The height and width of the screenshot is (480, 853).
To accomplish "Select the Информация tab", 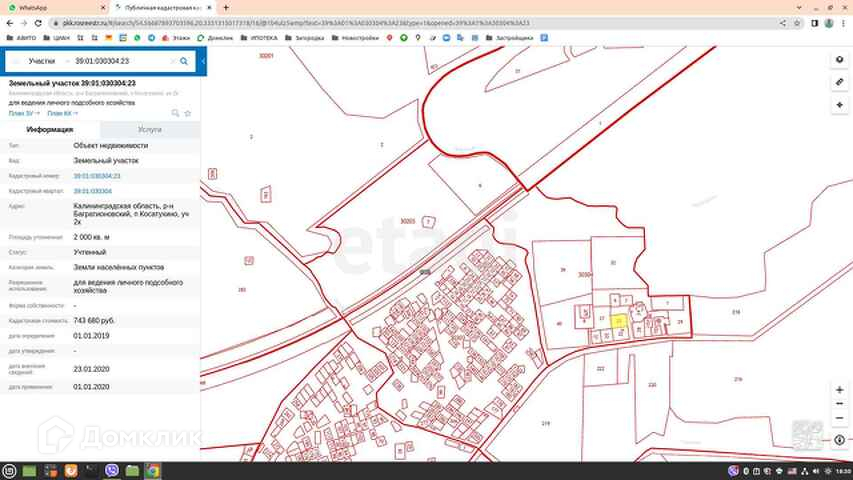I will tap(50, 130).
